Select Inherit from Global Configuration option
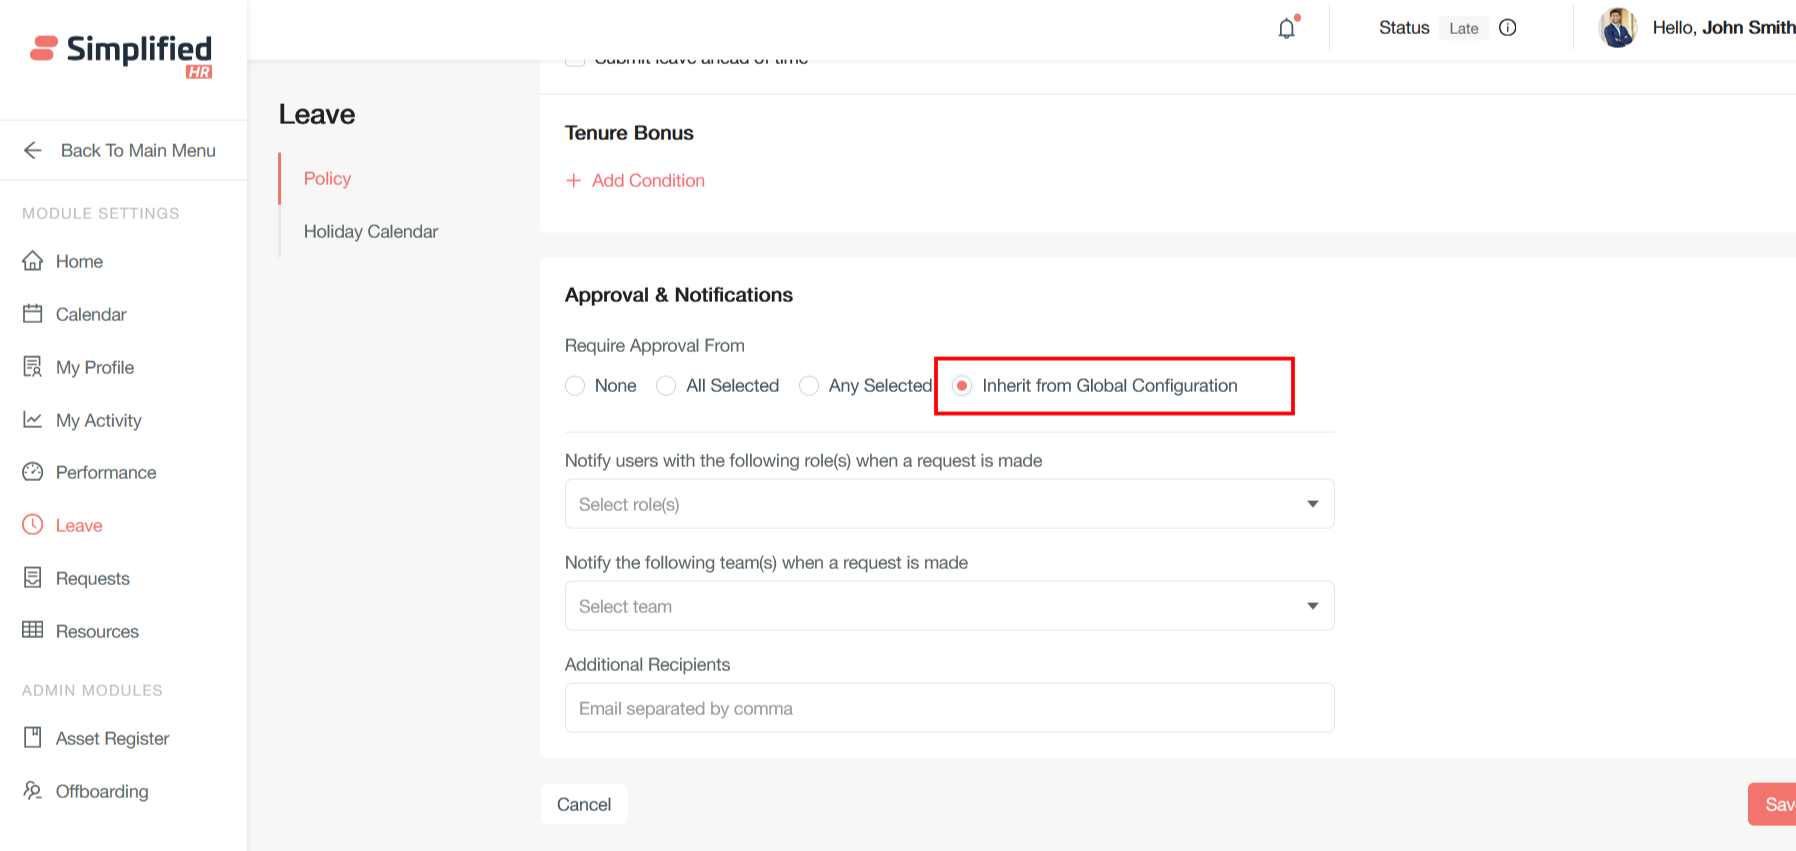Viewport: 1796px width, 851px height. tap(962, 386)
